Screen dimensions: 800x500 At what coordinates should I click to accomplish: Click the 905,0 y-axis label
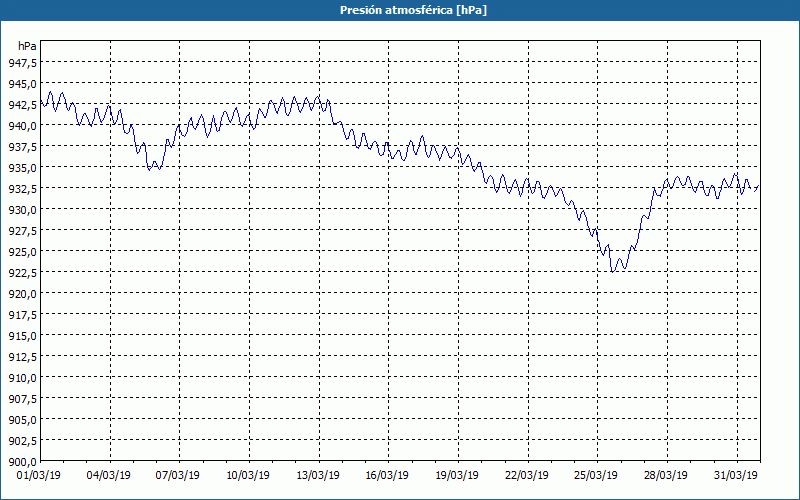click(x=22, y=419)
